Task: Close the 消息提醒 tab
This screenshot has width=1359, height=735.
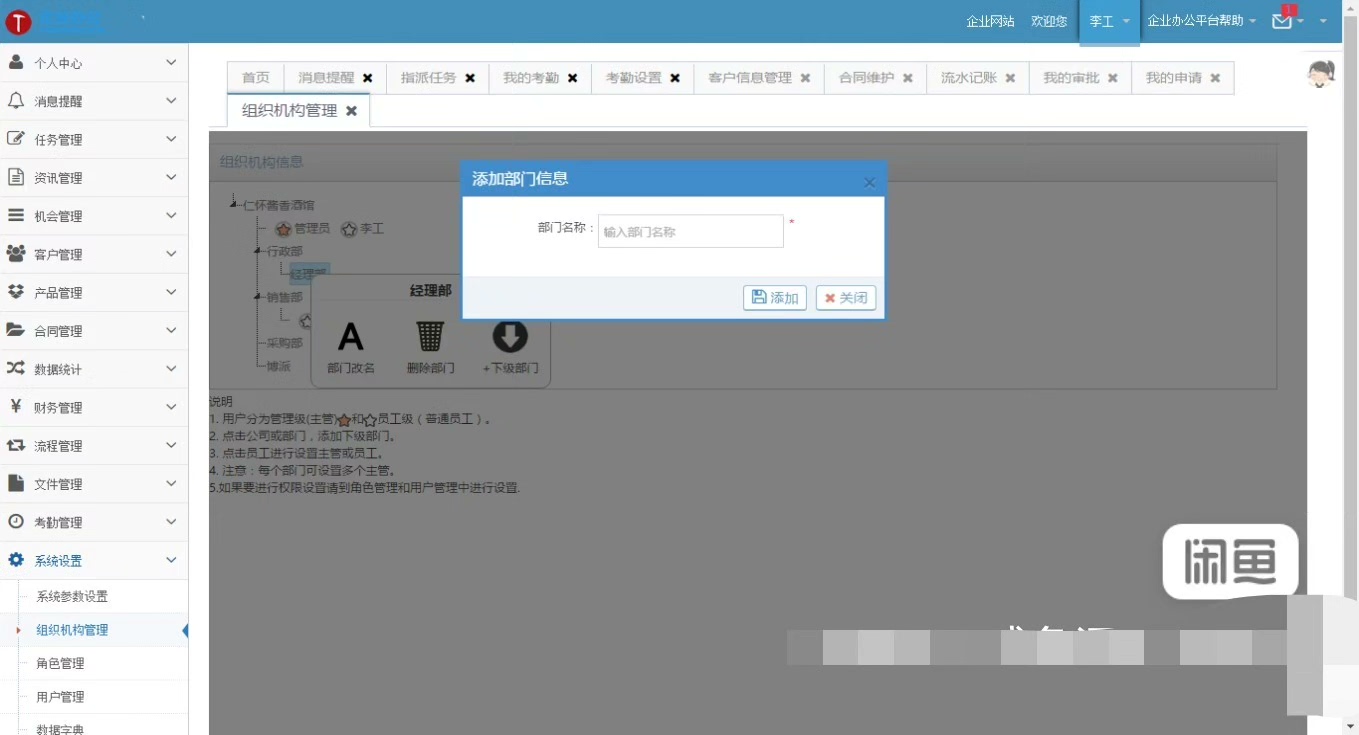Action: (368, 78)
